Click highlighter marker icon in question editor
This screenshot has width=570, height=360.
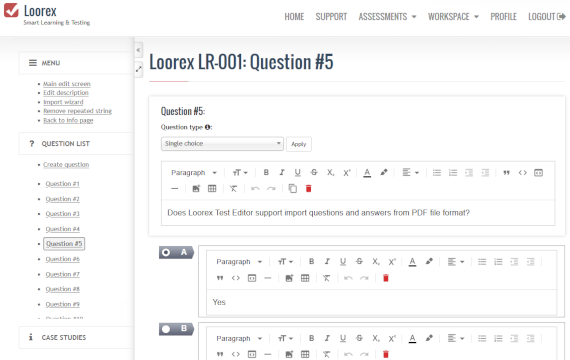(x=384, y=172)
